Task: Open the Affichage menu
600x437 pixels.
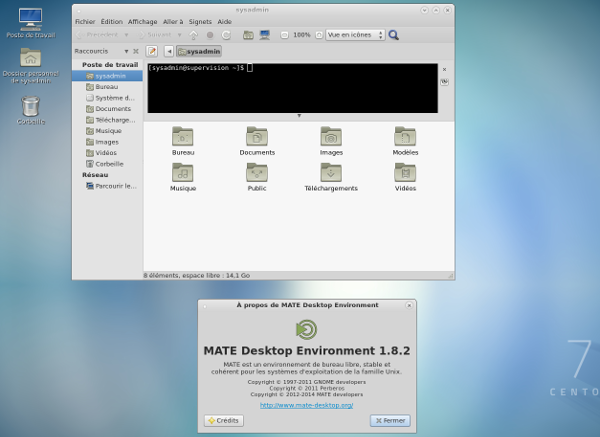Action: coord(142,21)
